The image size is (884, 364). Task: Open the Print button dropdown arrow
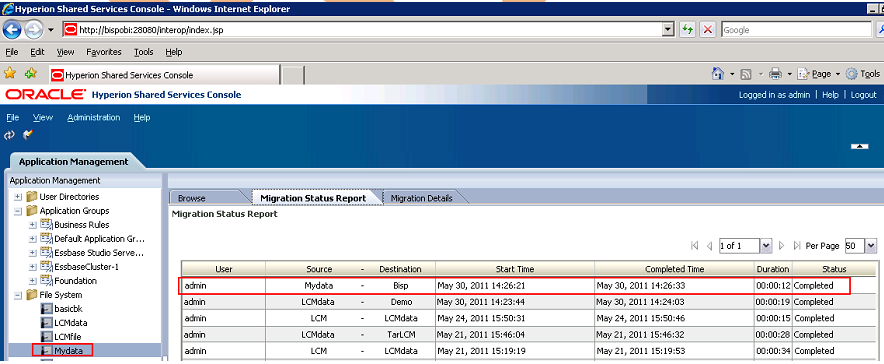[x=789, y=74]
